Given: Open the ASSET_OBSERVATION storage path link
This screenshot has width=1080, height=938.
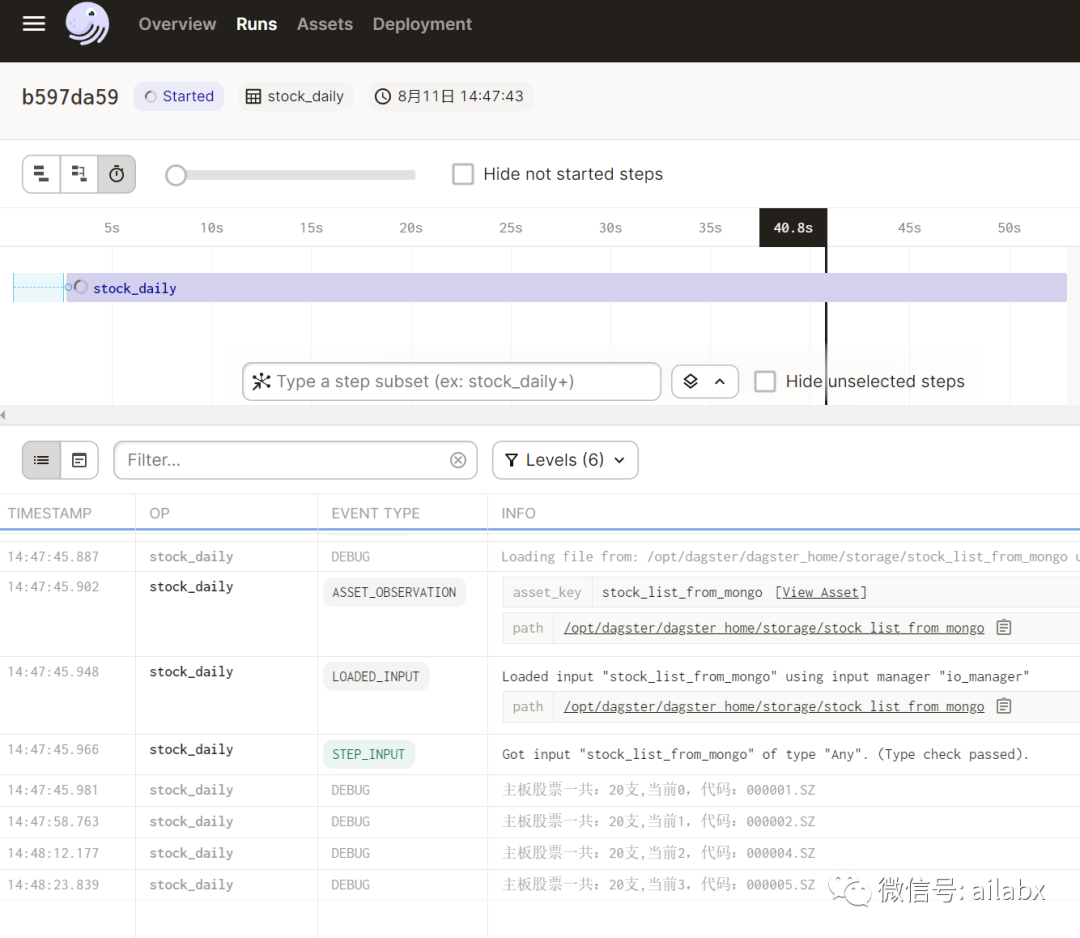Looking at the screenshot, I should pos(773,628).
